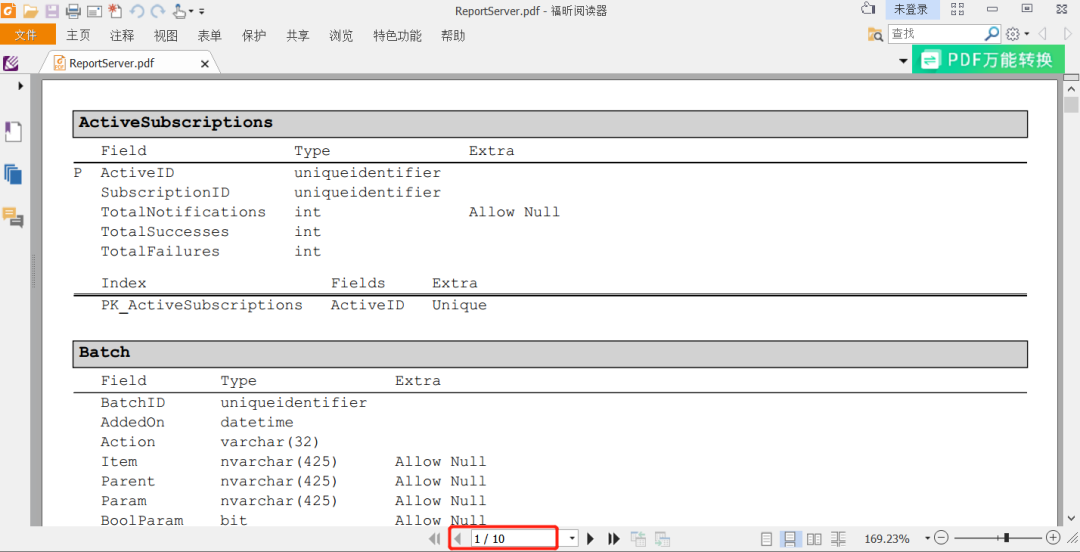Click the previous view icon
The width and height of the screenshot is (1080, 552).
tap(638, 538)
